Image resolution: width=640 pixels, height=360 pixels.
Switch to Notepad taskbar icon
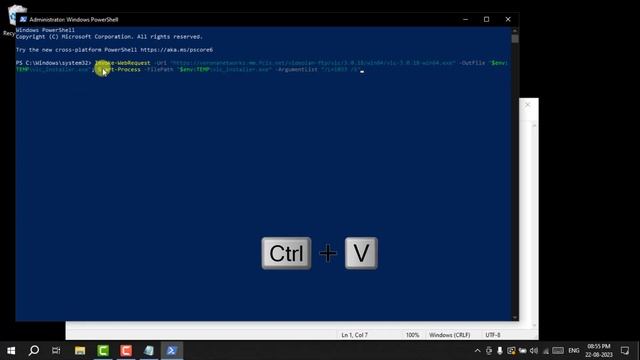click(x=149, y=351)
